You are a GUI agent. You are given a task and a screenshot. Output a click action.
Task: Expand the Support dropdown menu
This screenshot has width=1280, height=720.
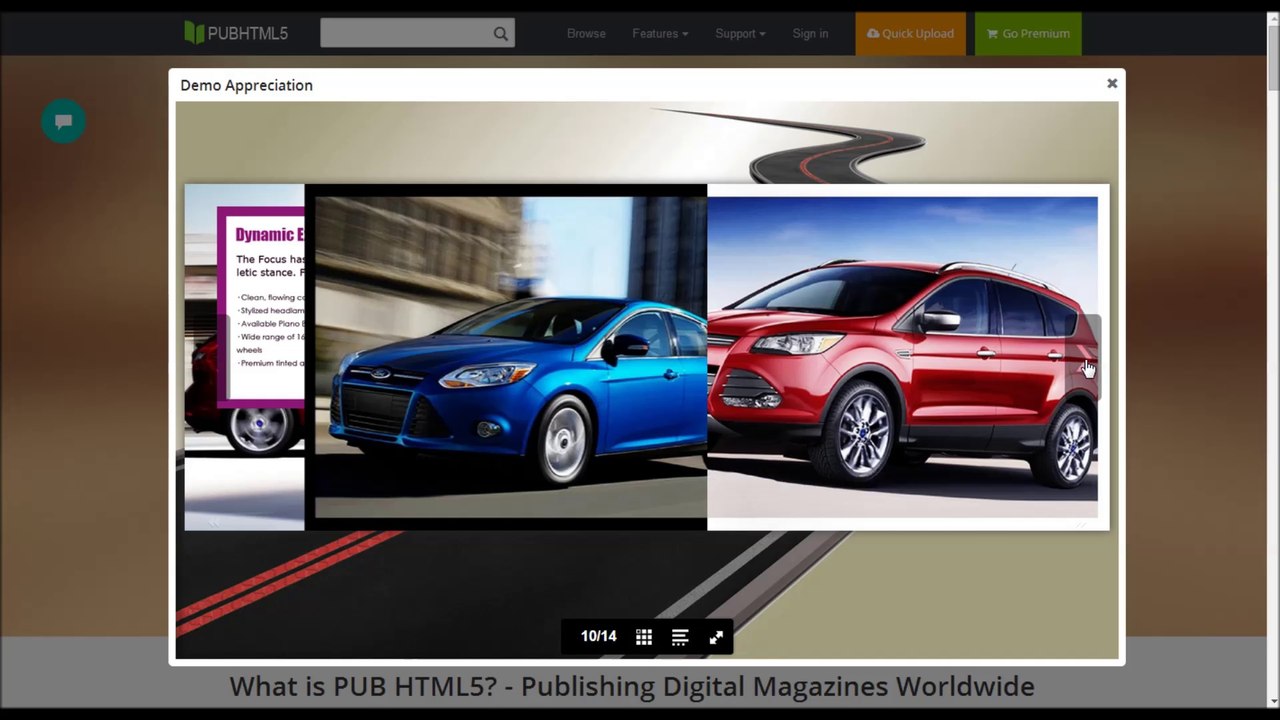[x=740, y=33]
